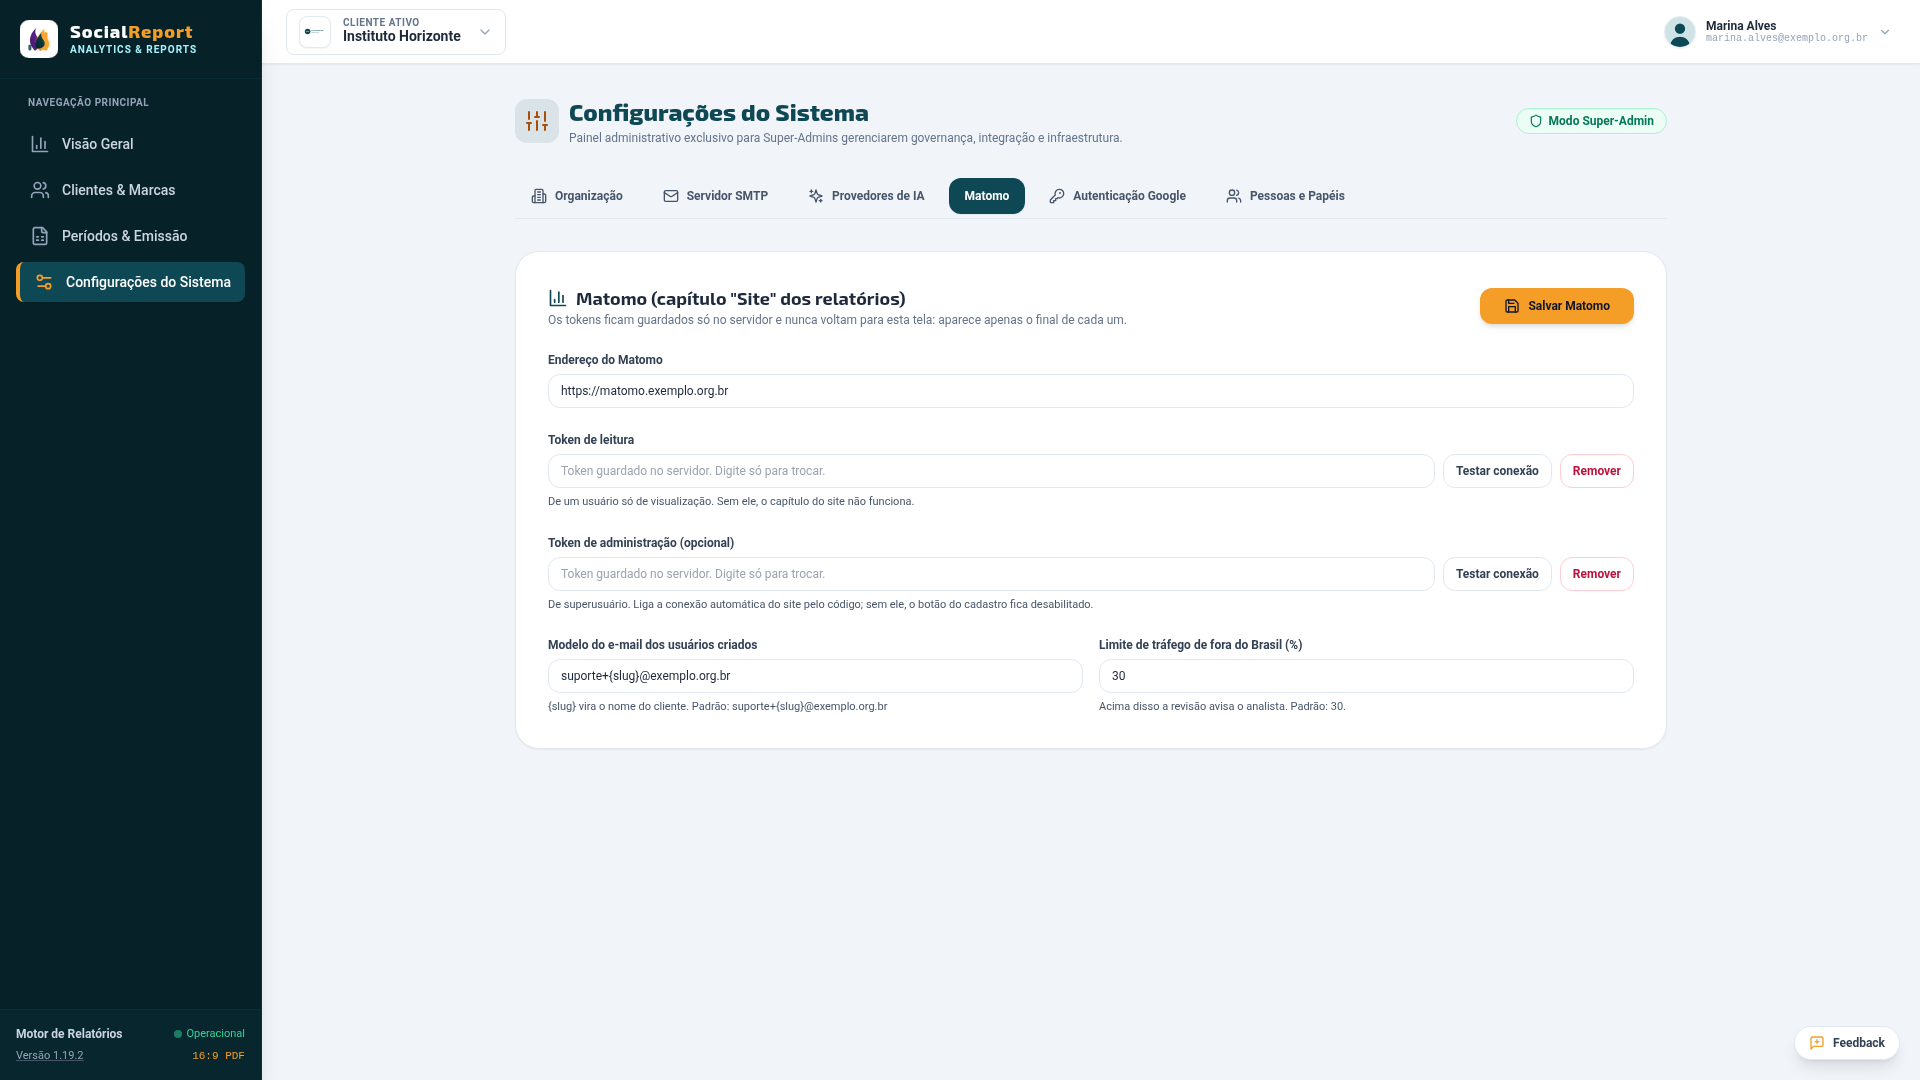Focus the Limite de tráfego field

point(1366,676)
